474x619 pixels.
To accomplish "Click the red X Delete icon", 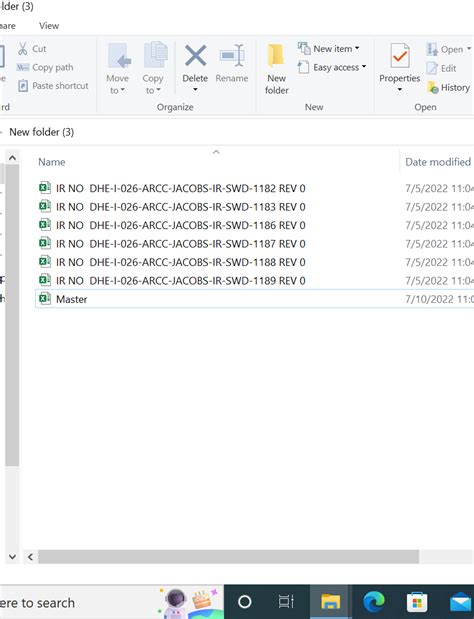I will coord(195,55).
